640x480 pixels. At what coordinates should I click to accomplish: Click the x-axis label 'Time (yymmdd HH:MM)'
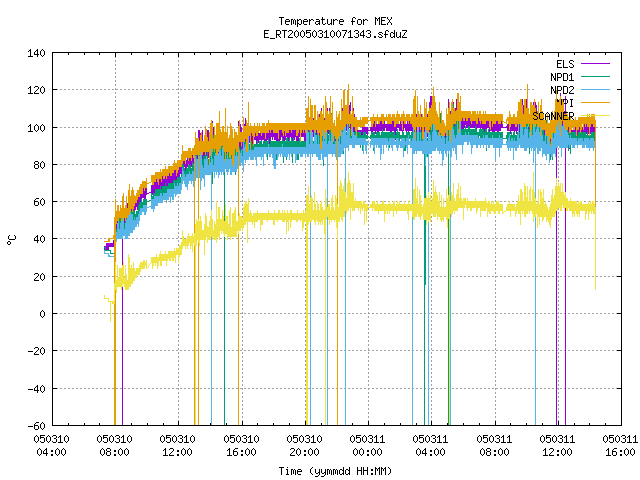click(x=335, y=471)
